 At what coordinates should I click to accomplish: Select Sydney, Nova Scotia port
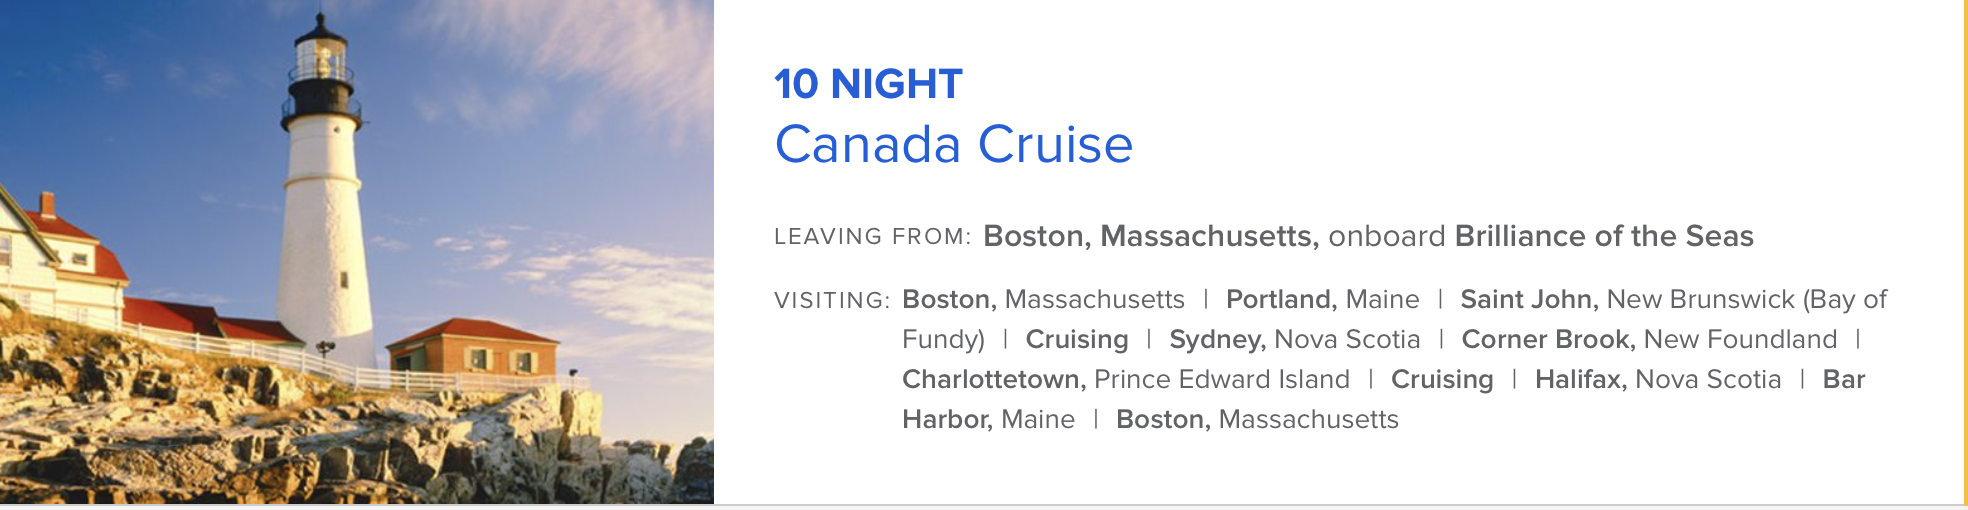point(1295,339)
